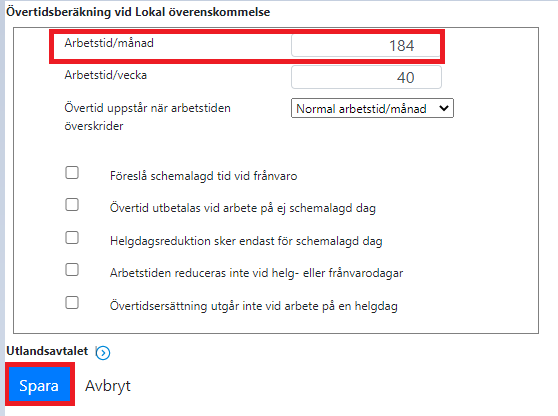Click the 'Utlandsavtalet' heading text

(47, 351)
